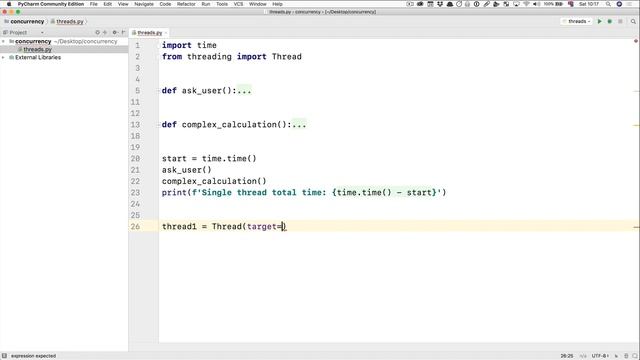Expand folded ellipsis after ask_user()
640x360 pixels.
point(244,91)
